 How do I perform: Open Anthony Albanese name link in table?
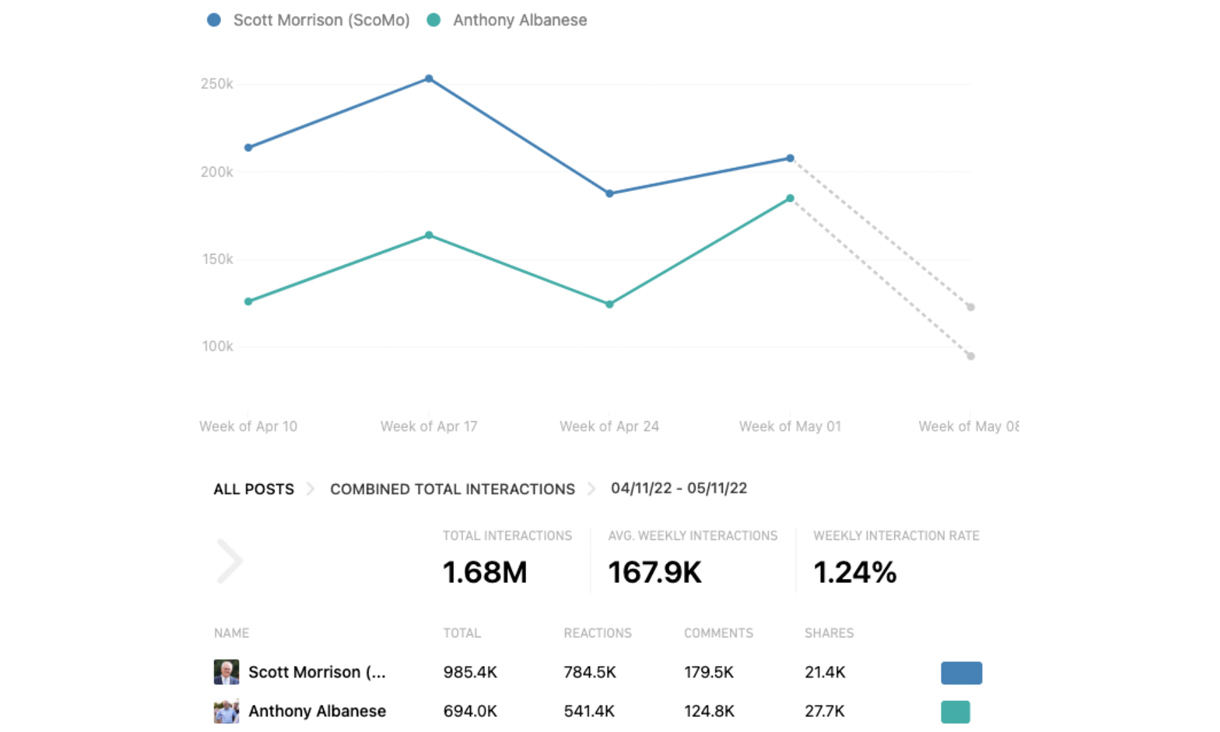pyautogui.click(x=317, y=711)
